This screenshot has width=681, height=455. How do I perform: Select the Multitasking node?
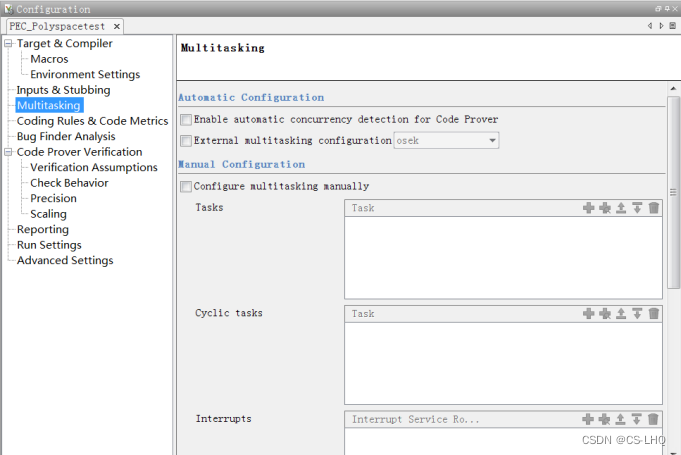click(49, 106)
